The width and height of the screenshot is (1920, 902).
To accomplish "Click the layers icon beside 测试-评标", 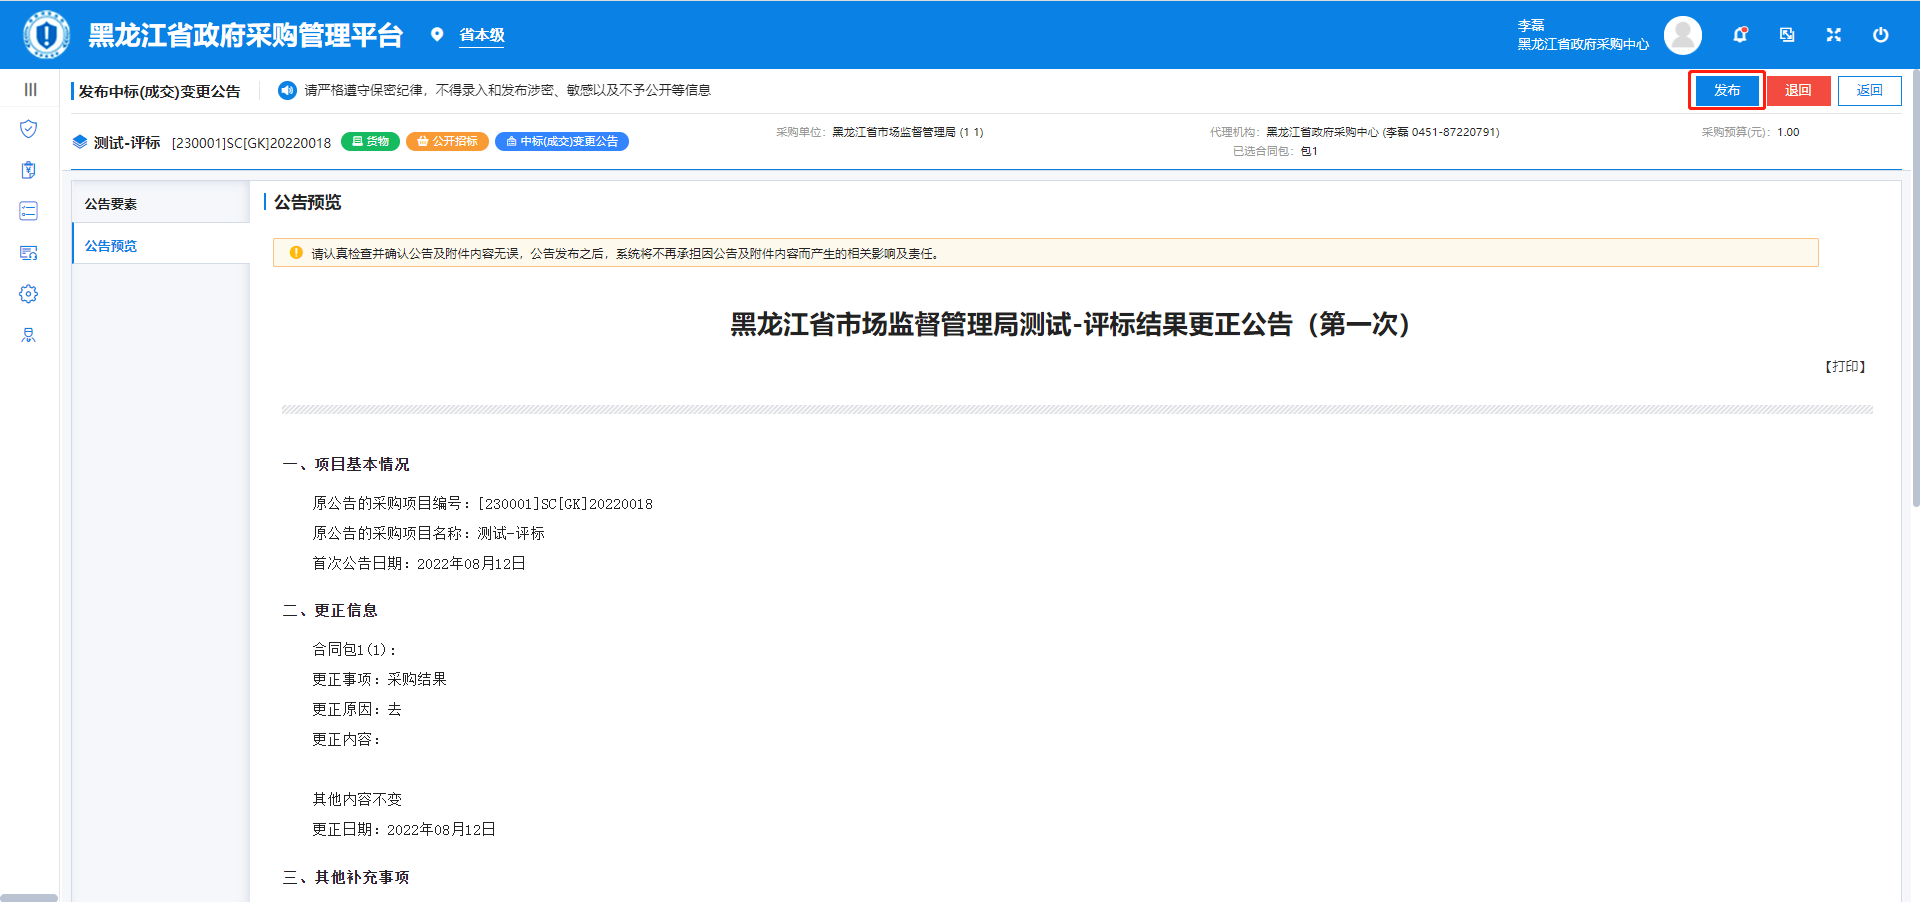I will pos(80,142).
